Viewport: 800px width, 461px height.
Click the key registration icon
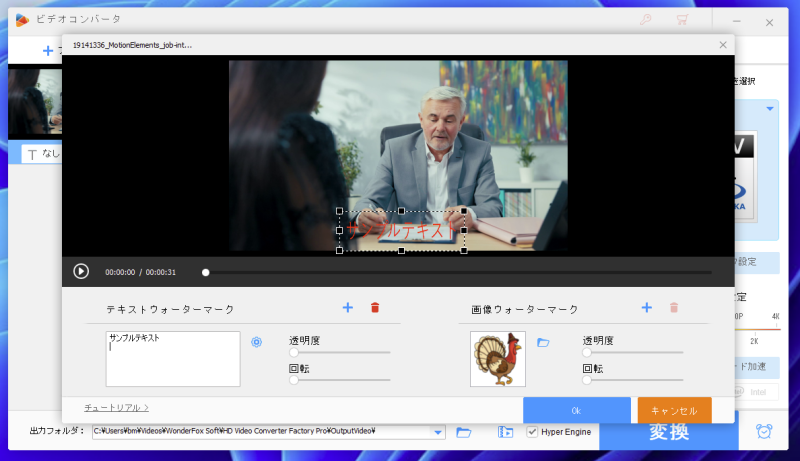coord(645,20)
